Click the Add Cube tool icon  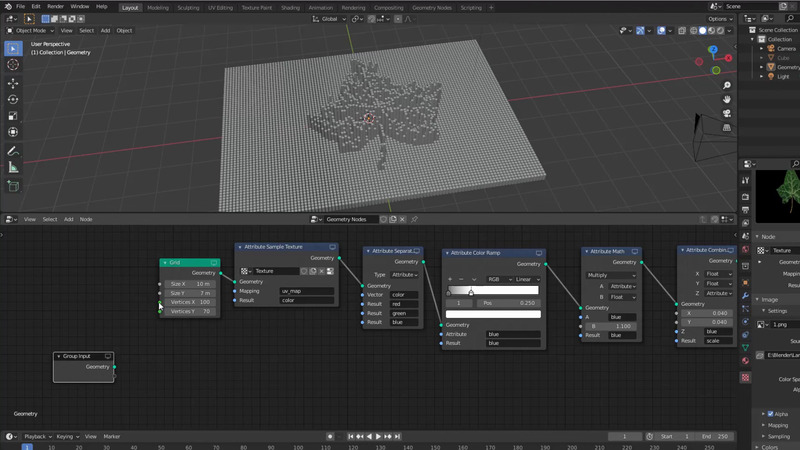13,186
